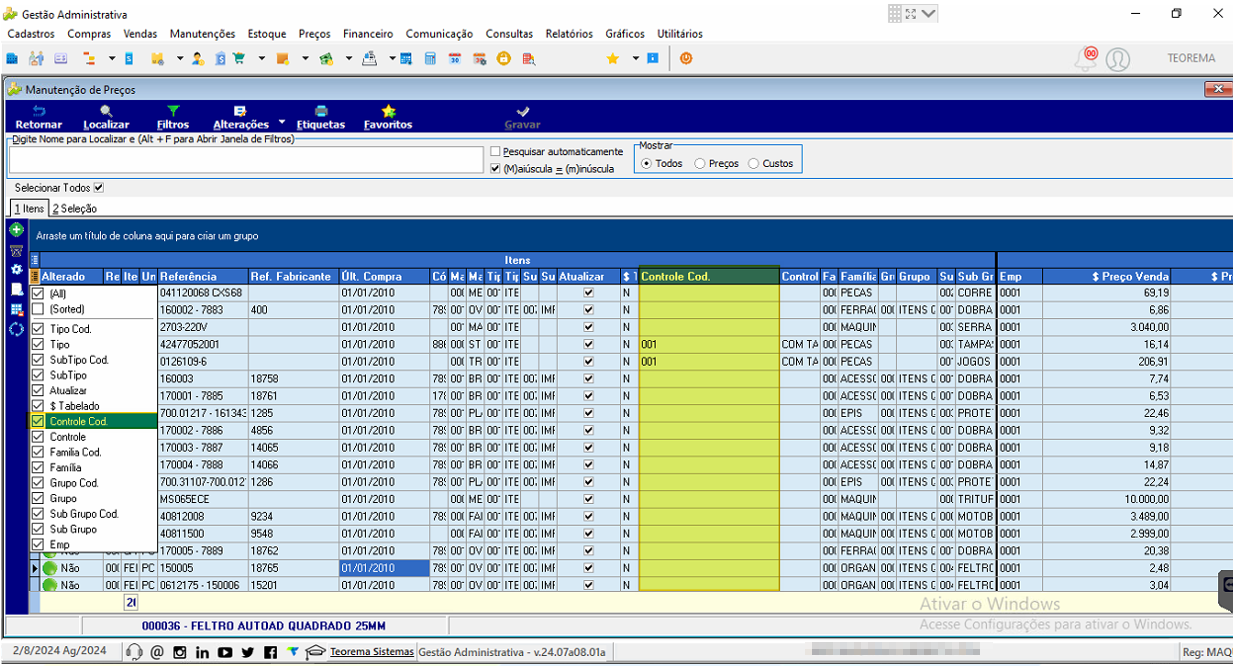Open the YouTube icon in status bar
This screenshot has height=666, width=1233.
tap(225, 653)
